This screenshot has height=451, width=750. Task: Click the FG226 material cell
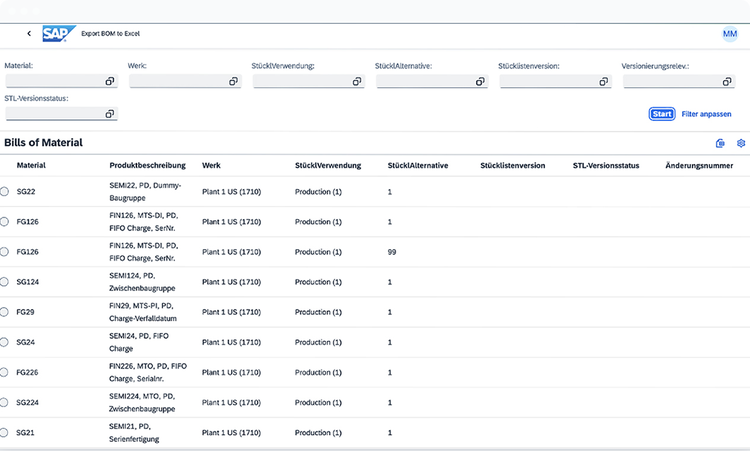27,372
